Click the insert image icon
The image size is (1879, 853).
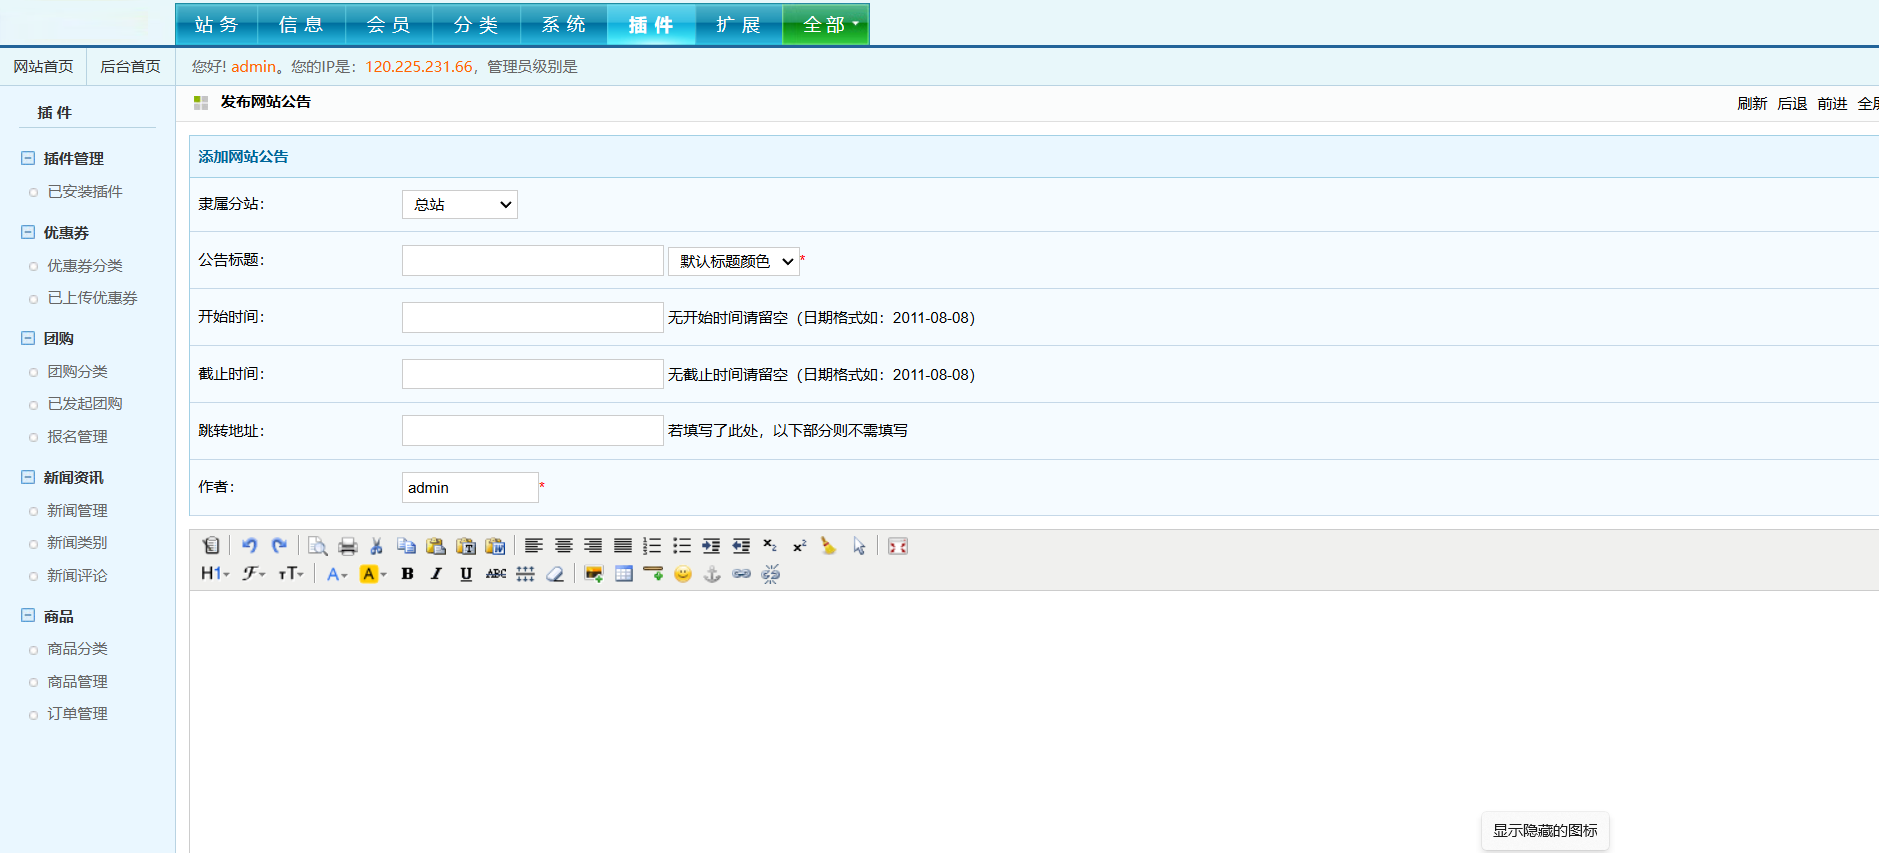click(x=594, y=574)
